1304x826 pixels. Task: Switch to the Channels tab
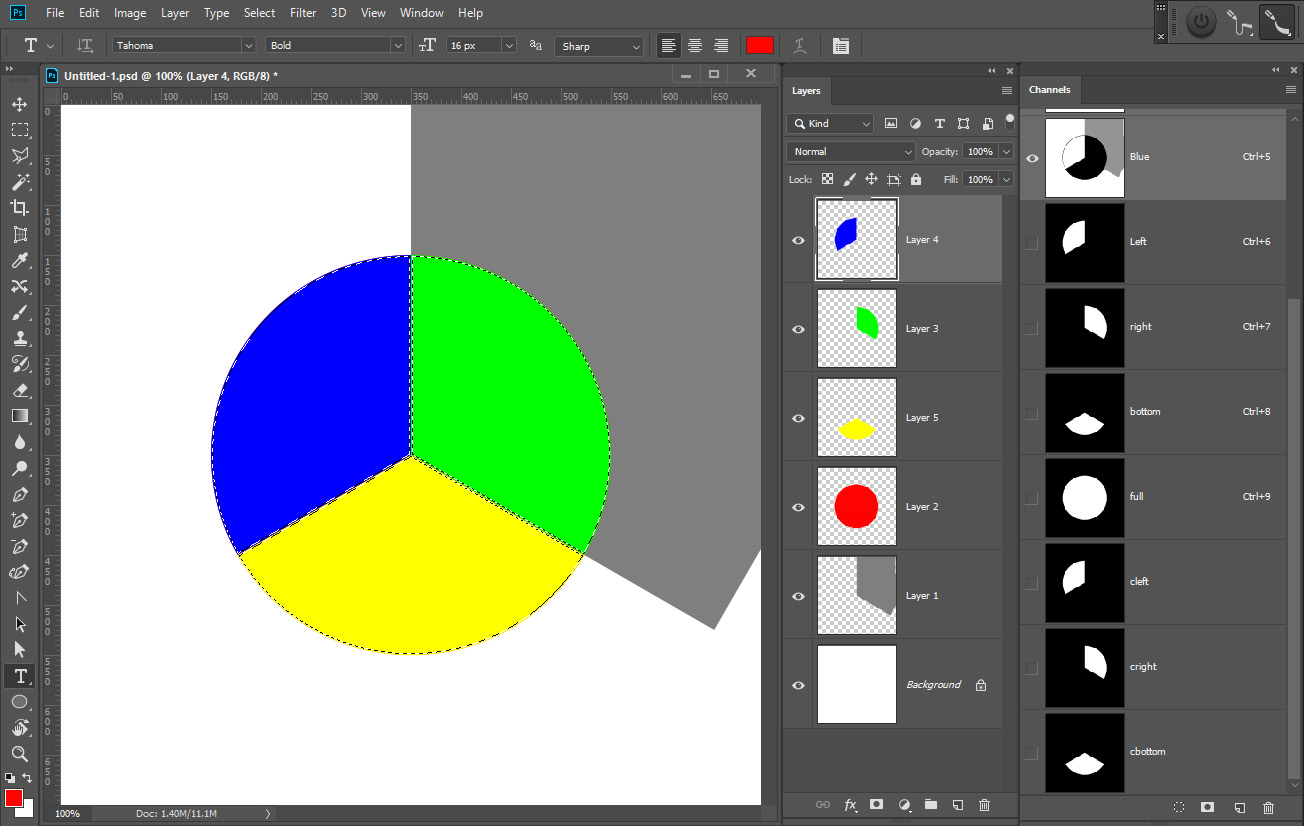tap(1050, 89)
